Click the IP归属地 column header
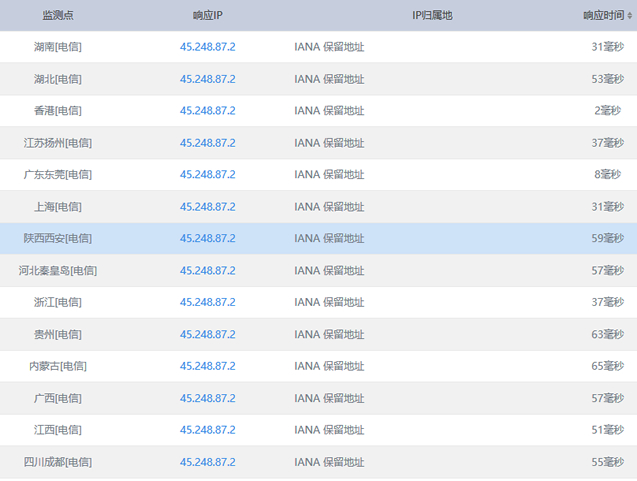Viewport: 637px width, 481px height. [432, 15]
